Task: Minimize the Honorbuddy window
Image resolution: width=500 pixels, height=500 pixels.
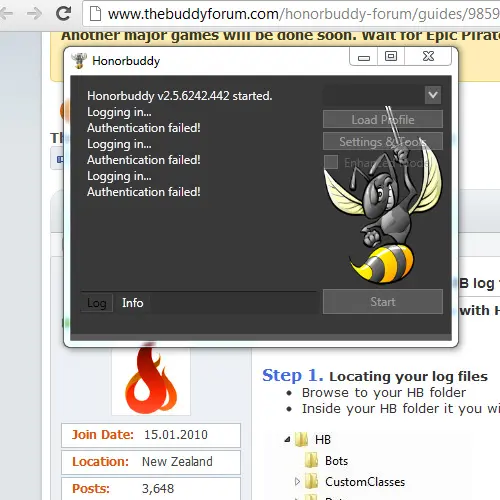Action: (364, 57)
